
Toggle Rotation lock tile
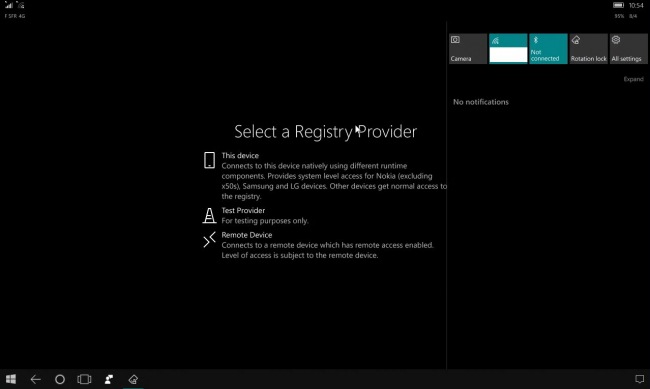pyautogui.click(x=588, y=49)
